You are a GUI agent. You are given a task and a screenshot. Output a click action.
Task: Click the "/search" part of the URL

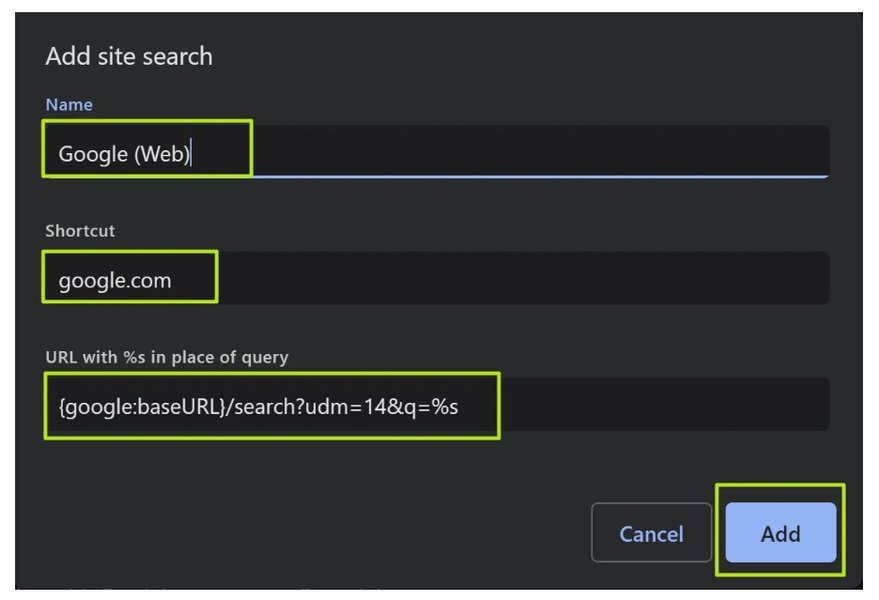(260, 407)
